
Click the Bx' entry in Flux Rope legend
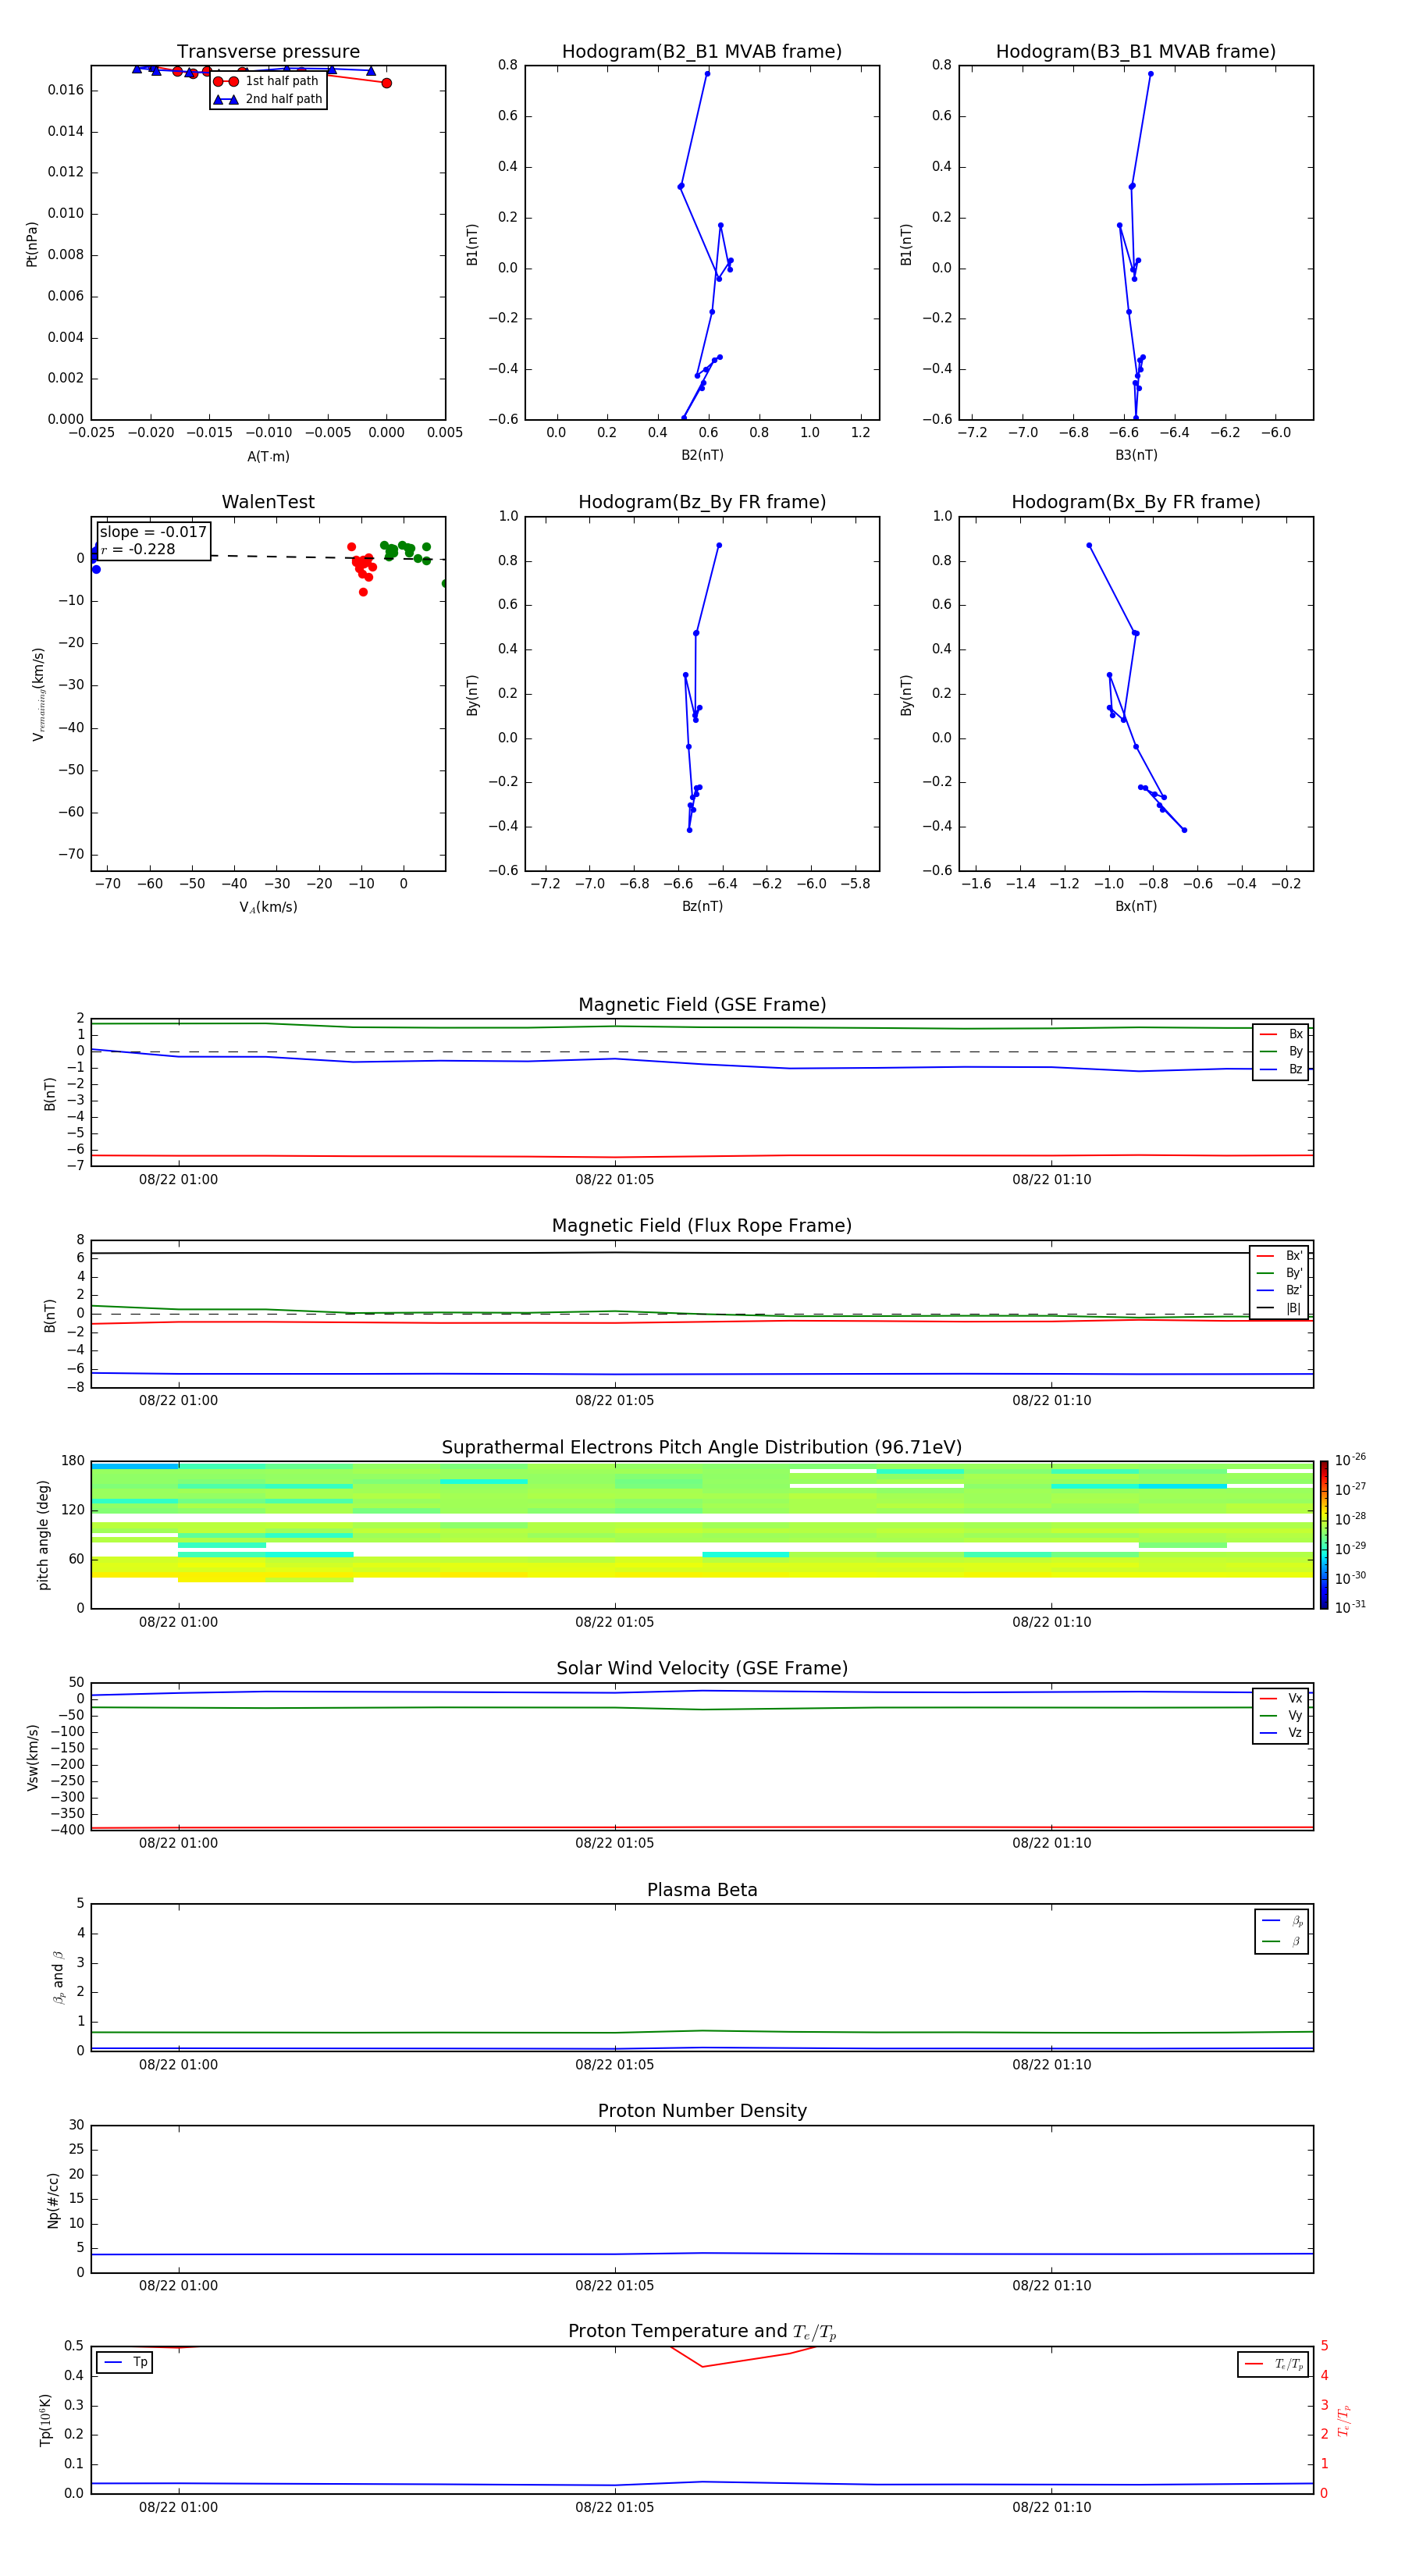pyautogui.click(x=1279, y=1256)
